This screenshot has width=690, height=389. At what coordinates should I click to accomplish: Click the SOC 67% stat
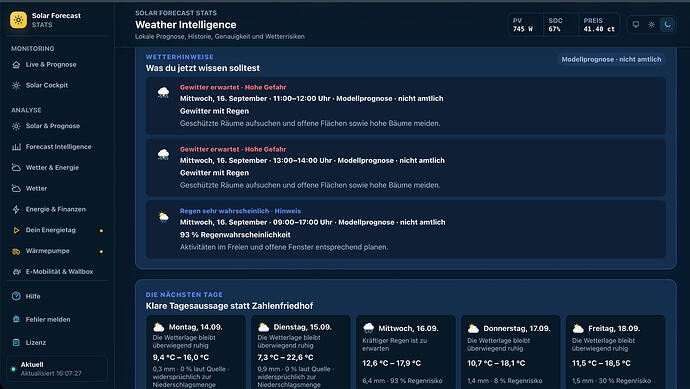click(x=561, y=25)
